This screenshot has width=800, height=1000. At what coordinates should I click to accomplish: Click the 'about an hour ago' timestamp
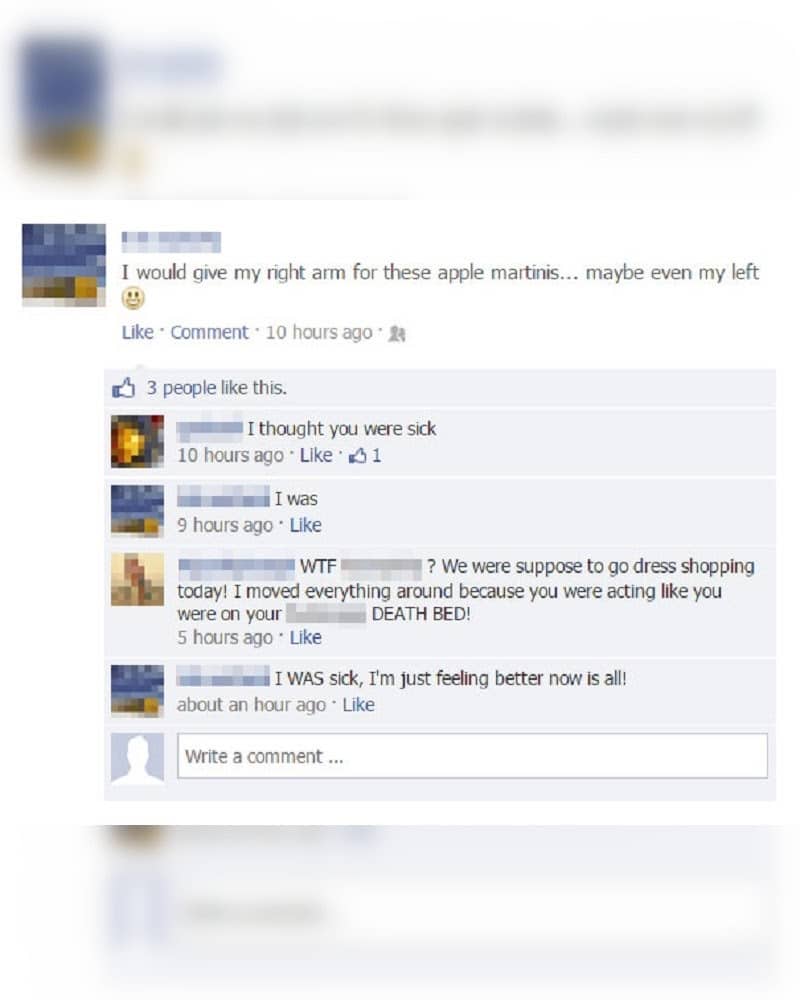pyautogui.click(x=251, y=705)
